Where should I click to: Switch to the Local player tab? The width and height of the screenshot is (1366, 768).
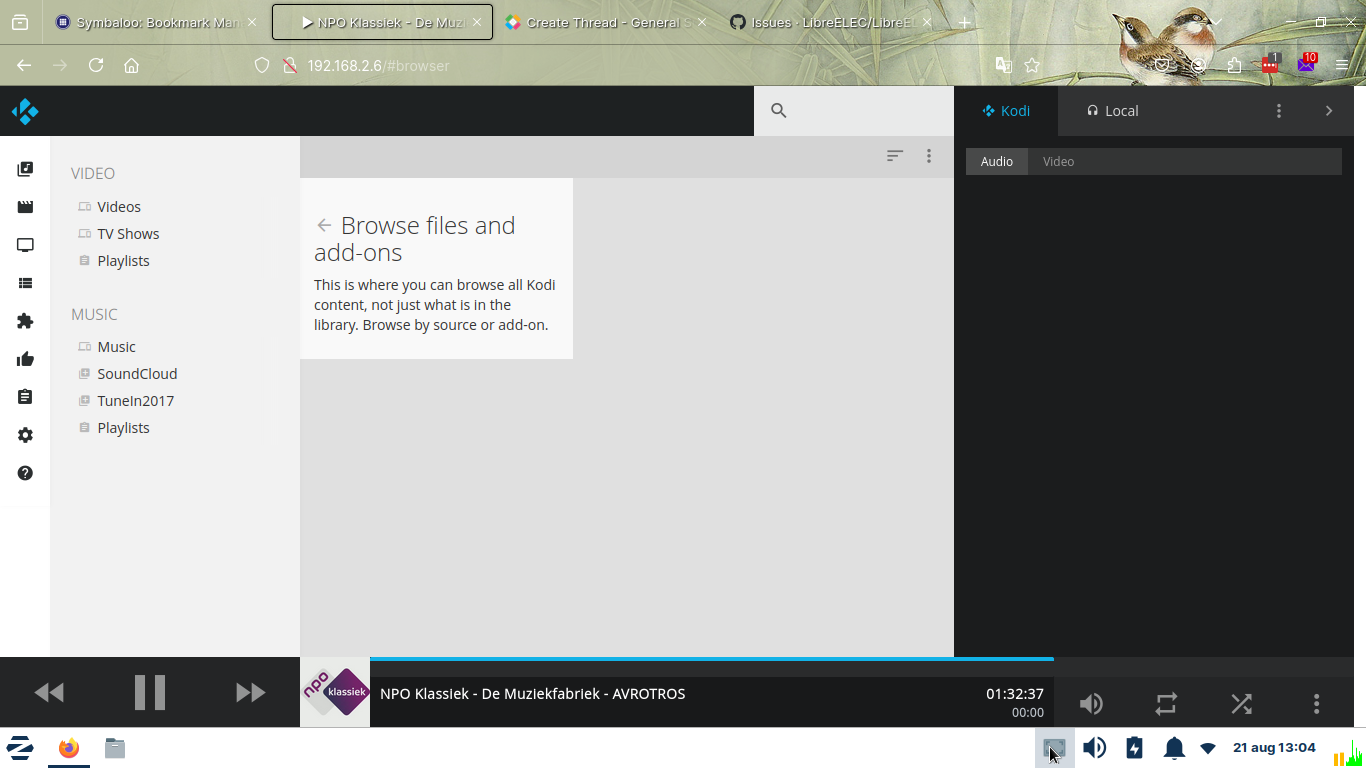1112,111
